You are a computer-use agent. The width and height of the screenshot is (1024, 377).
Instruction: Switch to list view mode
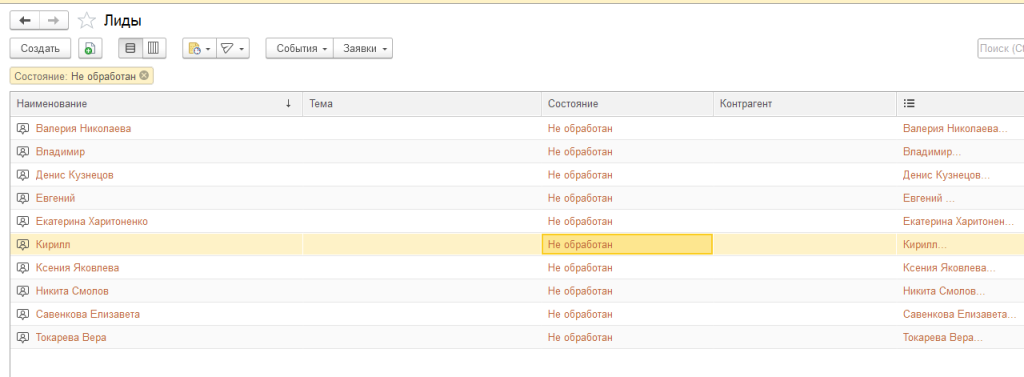pyautogui.click(x=130, y=48)
